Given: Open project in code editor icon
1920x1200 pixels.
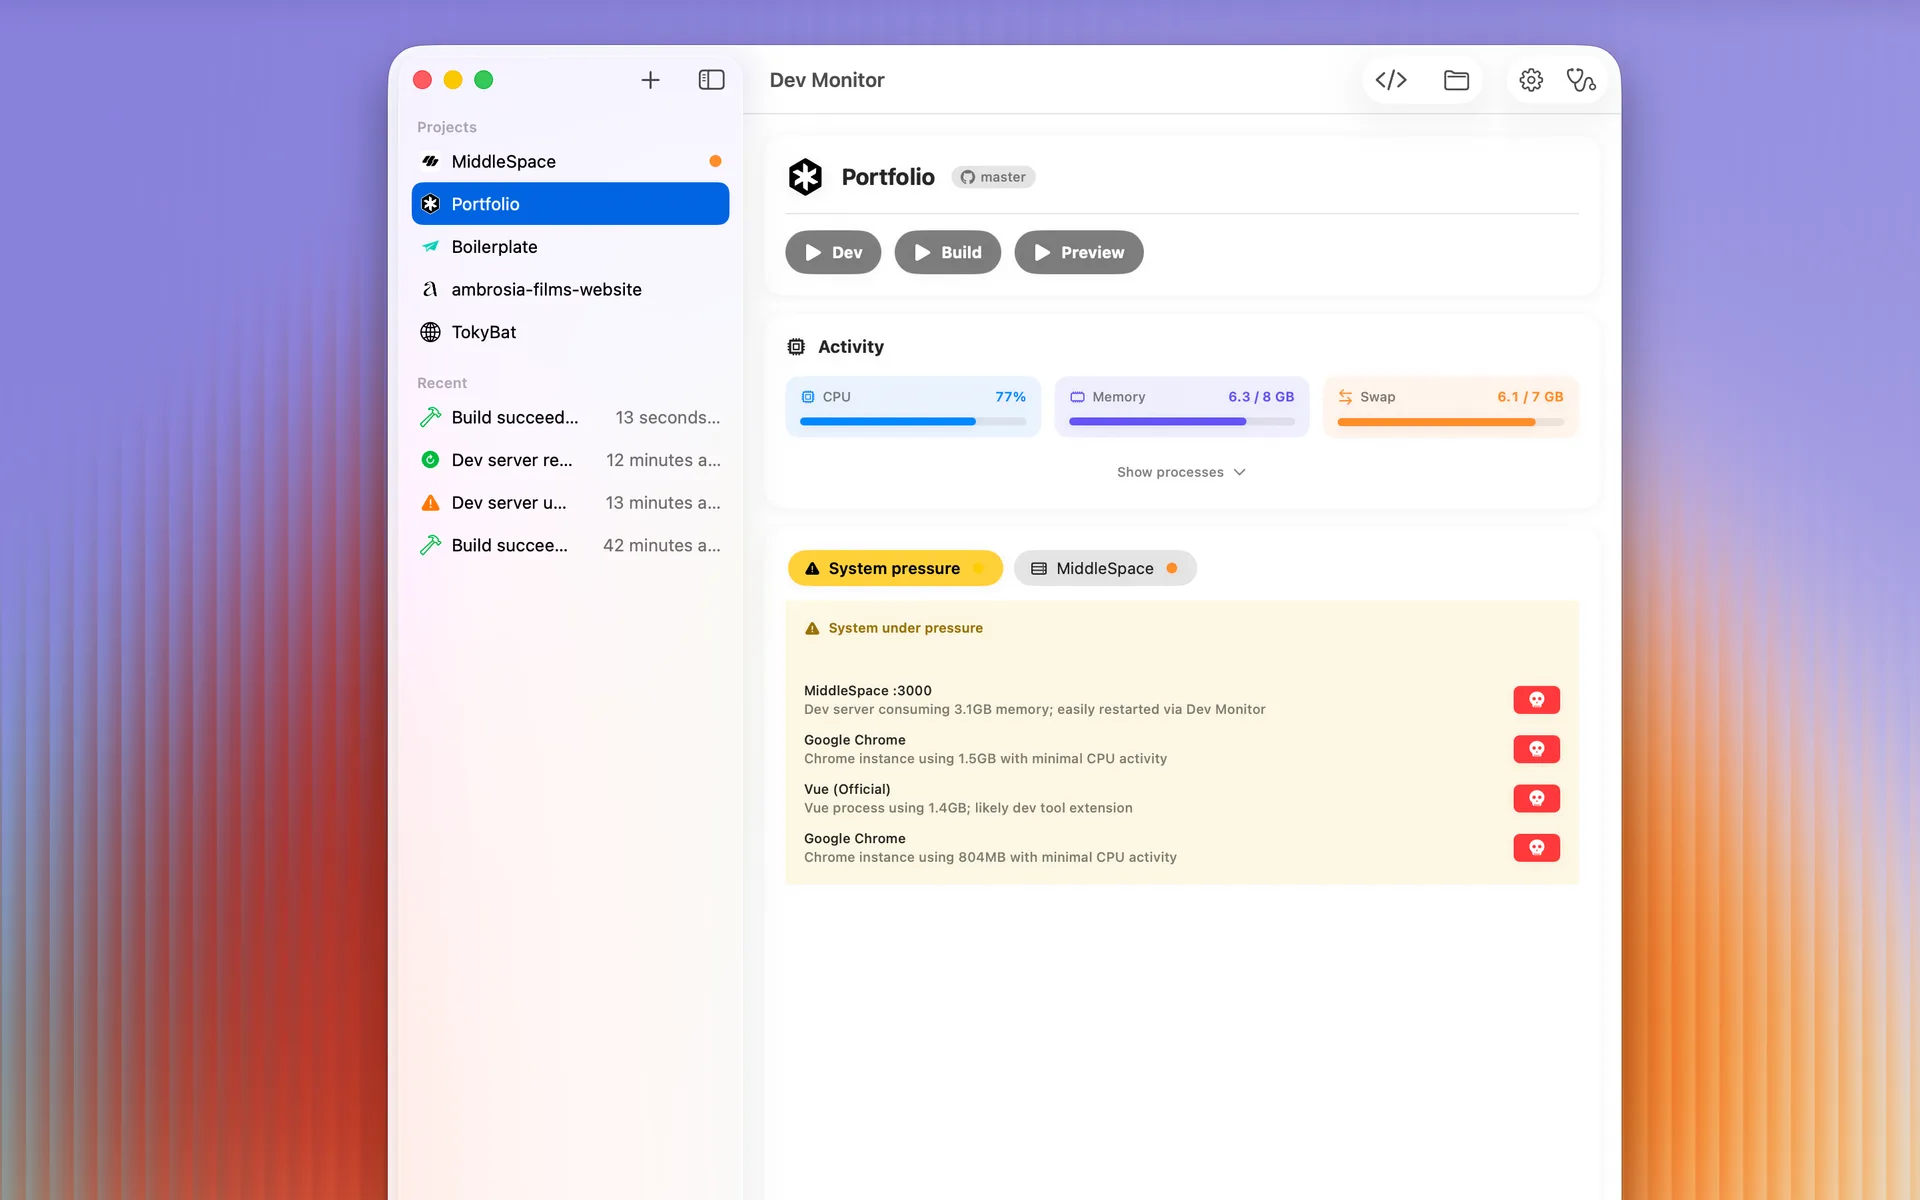Looking at the screenshot, I should click(x=1391, y=80).
